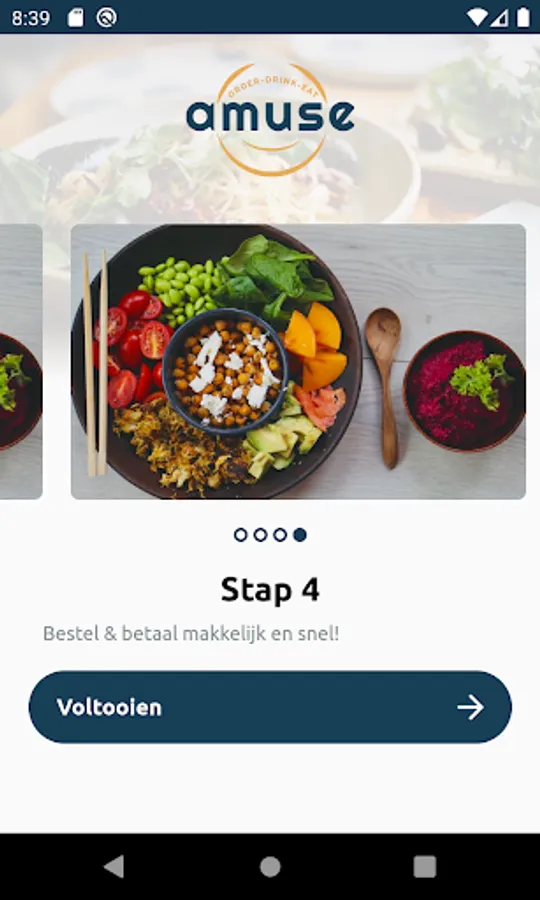Tap the SD card status bar icon
Viewport: 540px width, 900px height.
pos(75,18)
